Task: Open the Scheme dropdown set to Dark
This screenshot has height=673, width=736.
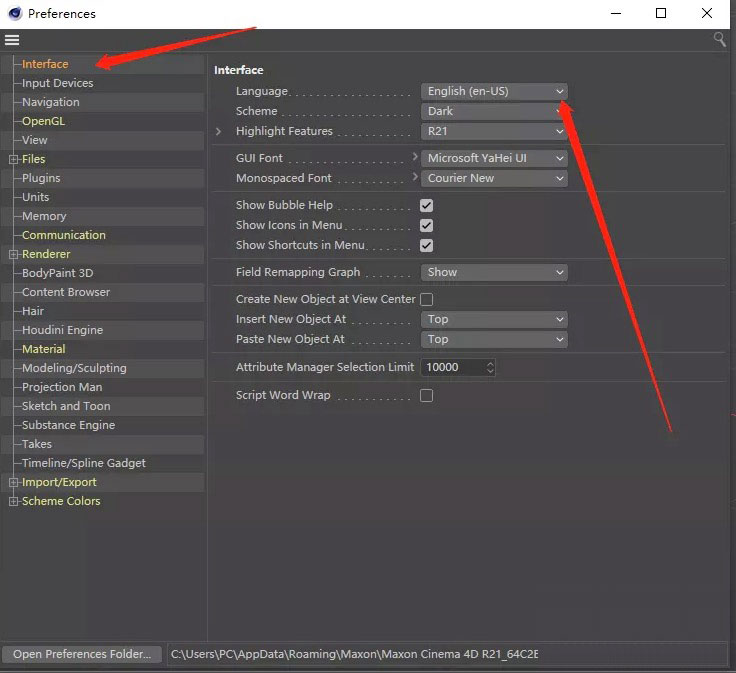Action: [494, 111]
